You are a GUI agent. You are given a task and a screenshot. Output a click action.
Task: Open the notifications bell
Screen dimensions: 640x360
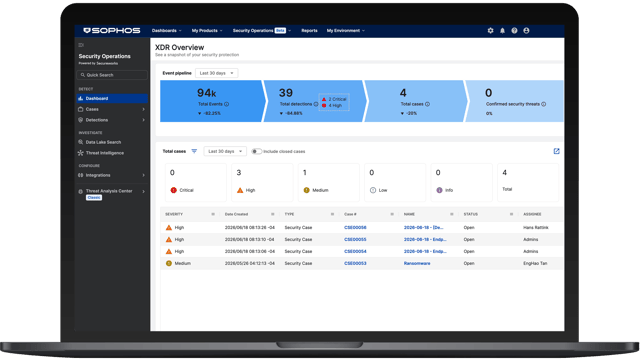[502, 31]
